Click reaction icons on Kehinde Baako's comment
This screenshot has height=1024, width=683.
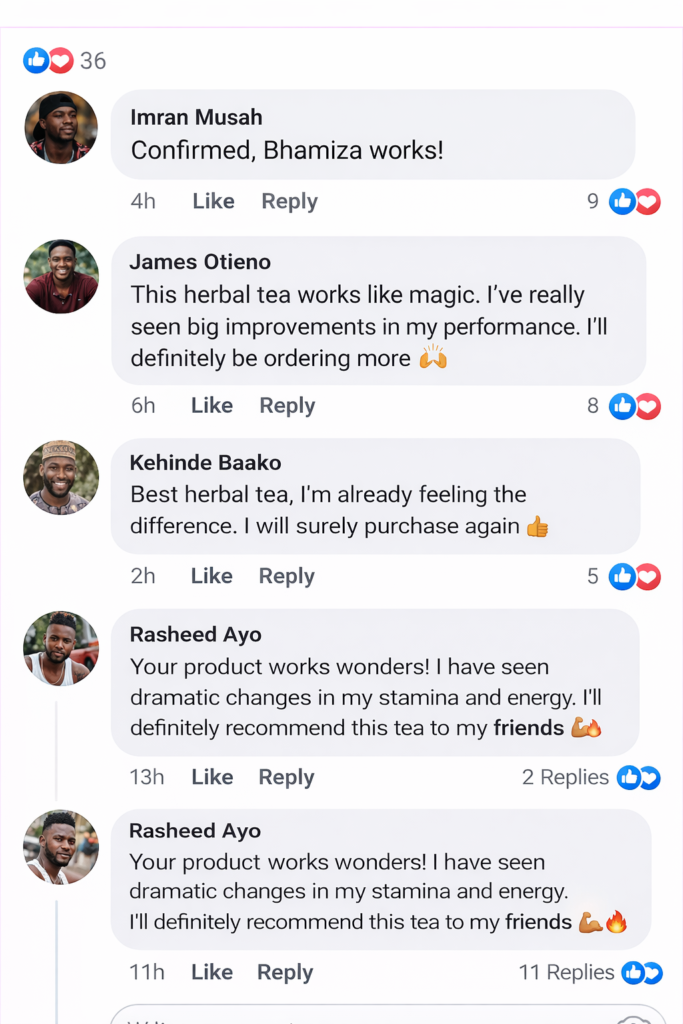coord(635,577)
